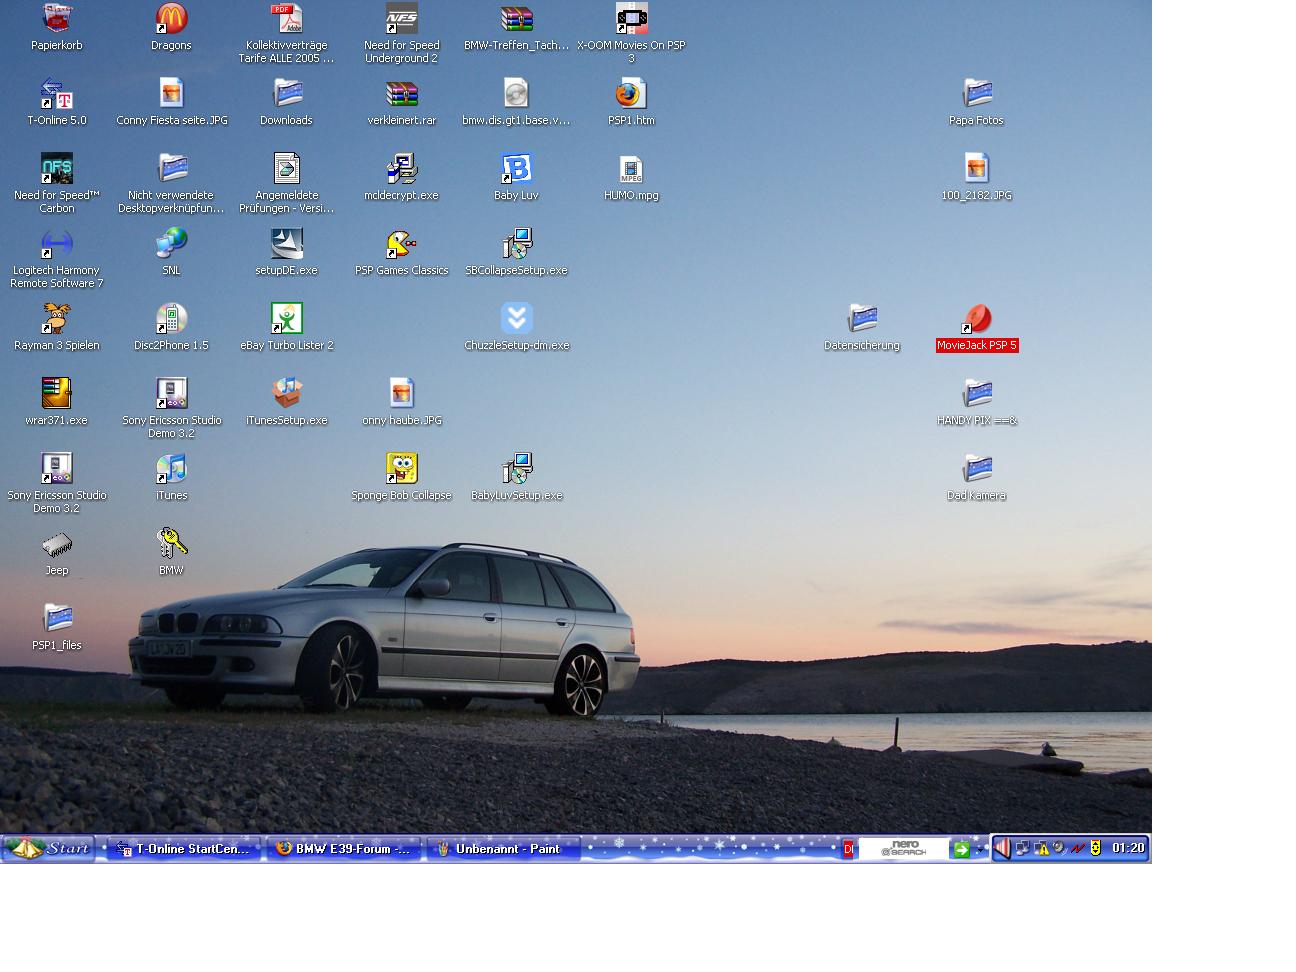
Task: Select the Need for Speed Carbon shortcut
Action: pos(57,169)
